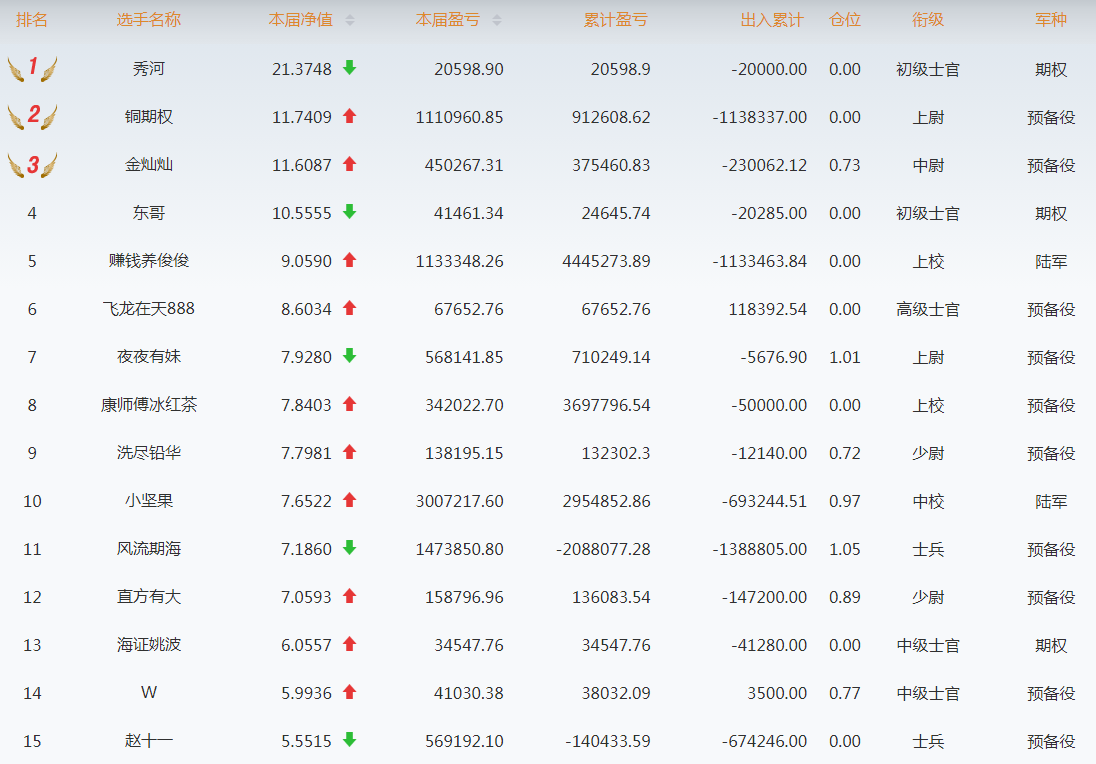The width and height of the screenshot is (1096, 764).
Task: Click the 排名 column header
Action: [32, 20]
